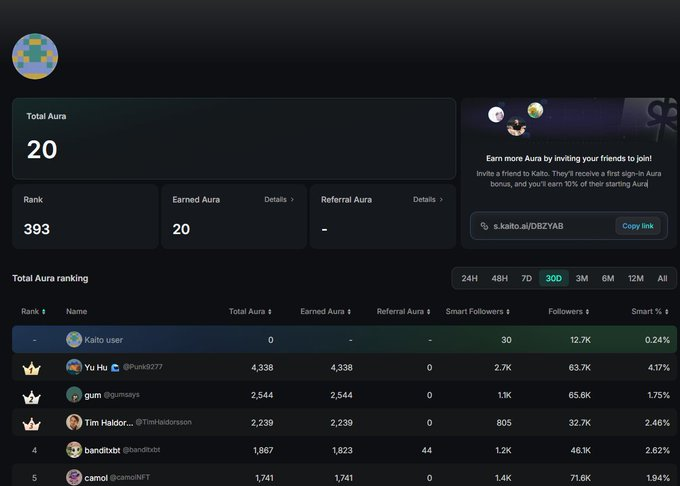This screenshot has width=680, height=486.
Task: Click the third-place crown icon
Action: coord(31,424)
